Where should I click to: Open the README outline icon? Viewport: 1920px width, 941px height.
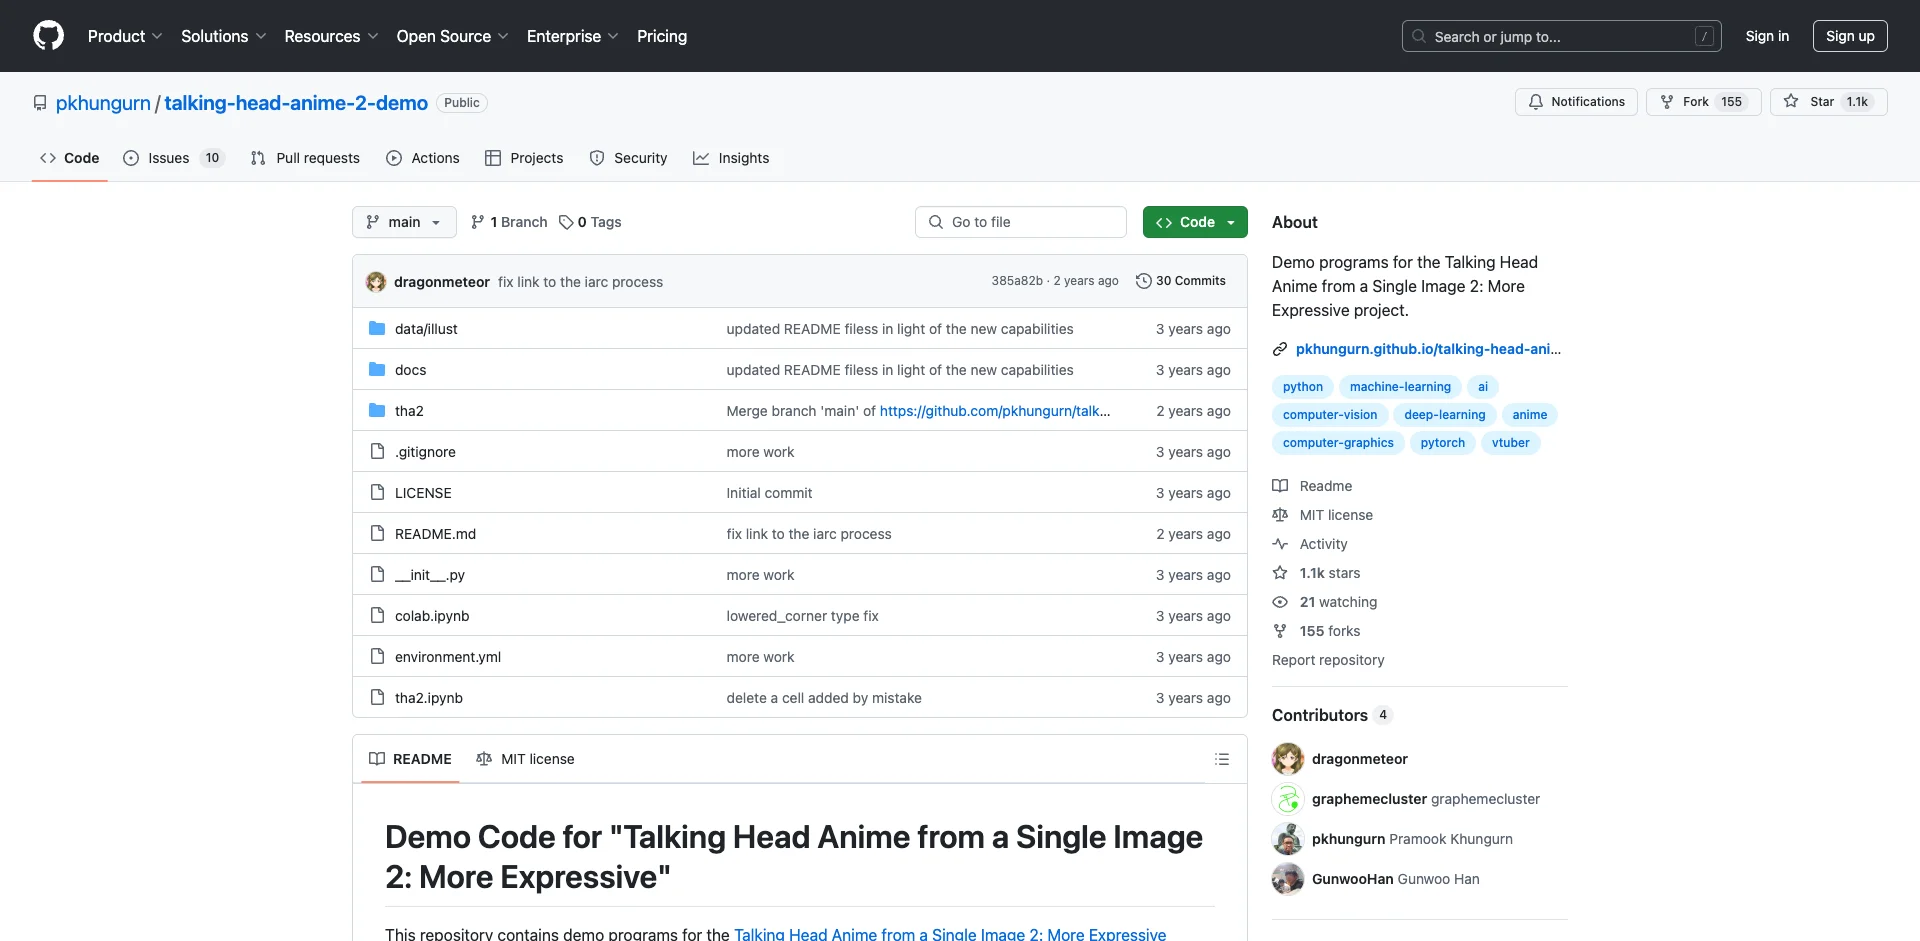click(x=1222, y=759)
